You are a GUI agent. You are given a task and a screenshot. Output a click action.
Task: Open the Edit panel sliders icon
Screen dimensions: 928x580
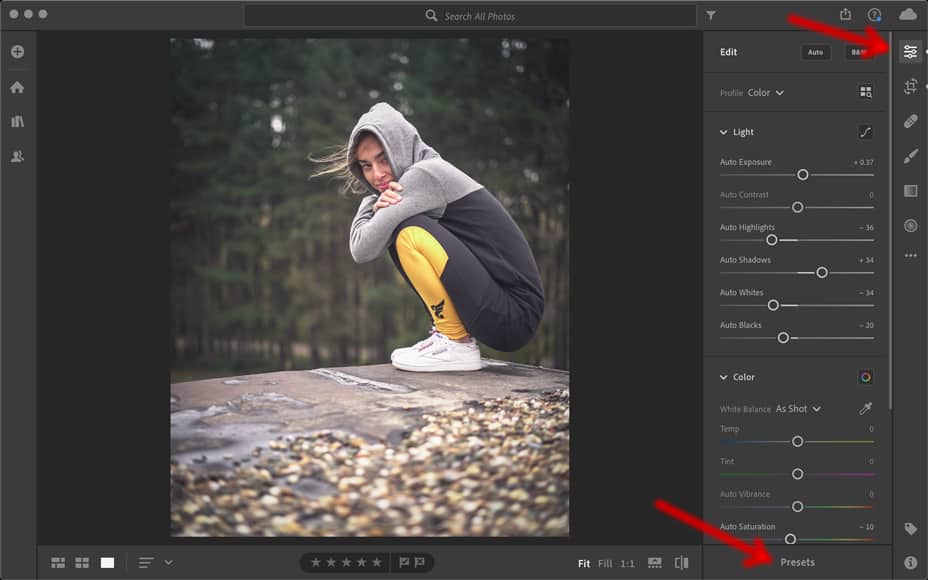point(910,52)
